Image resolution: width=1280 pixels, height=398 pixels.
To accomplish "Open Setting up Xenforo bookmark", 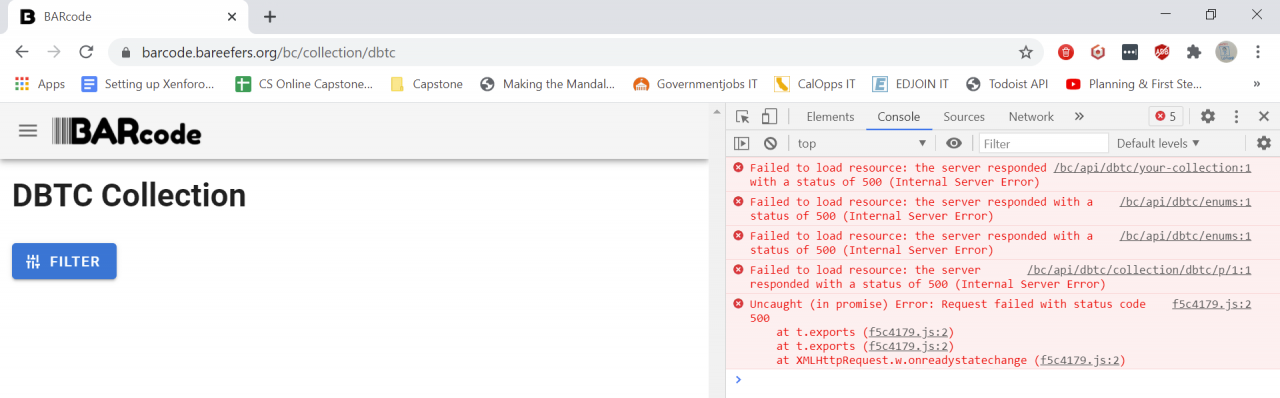I will [x=148, y=84].
